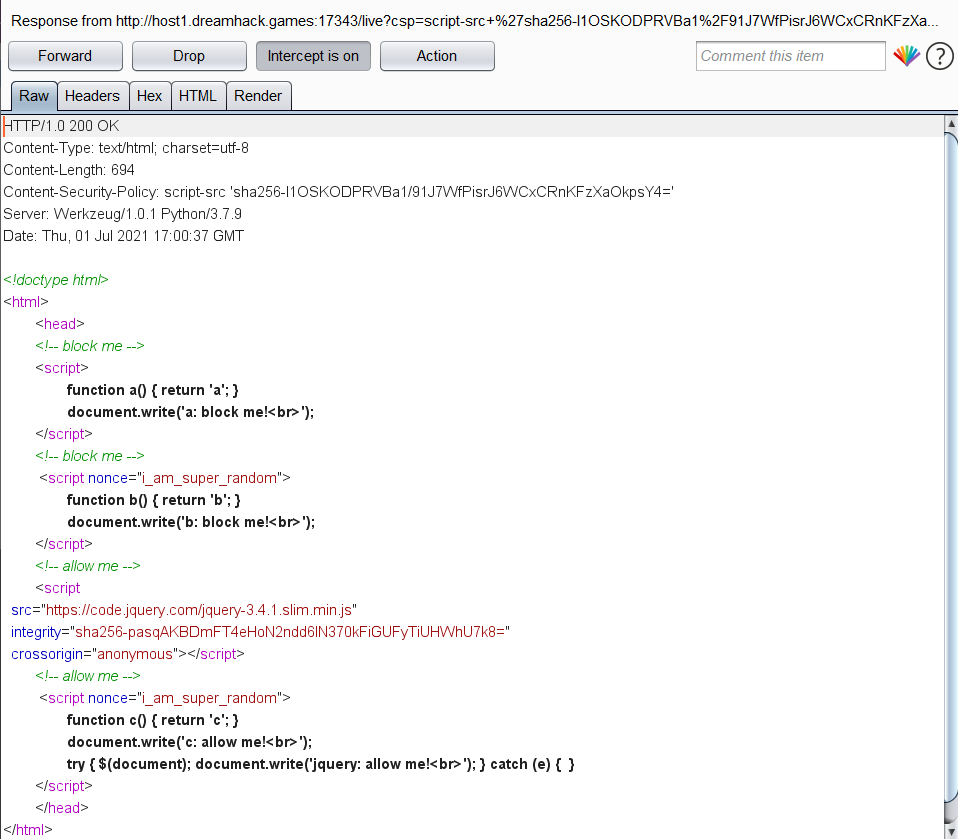Click the Content-Security-Policy header line
This screenshot has height=839, width=958.
click(338, 192)
